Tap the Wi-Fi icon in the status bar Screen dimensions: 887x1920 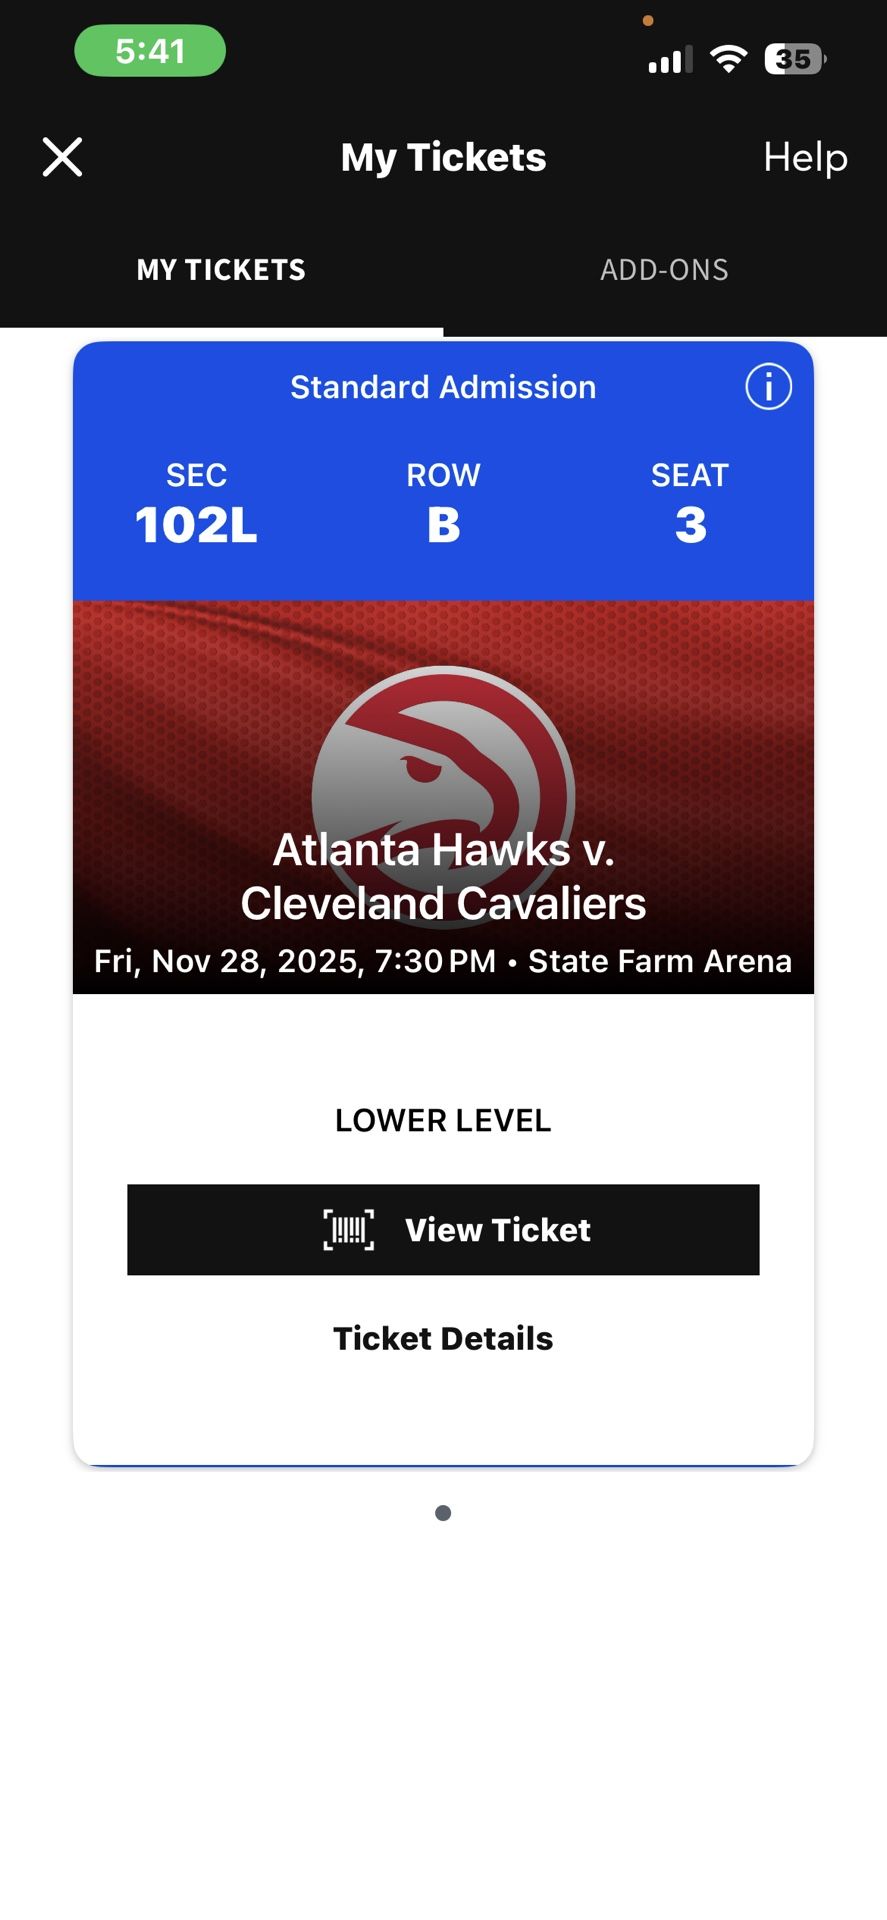728,58
